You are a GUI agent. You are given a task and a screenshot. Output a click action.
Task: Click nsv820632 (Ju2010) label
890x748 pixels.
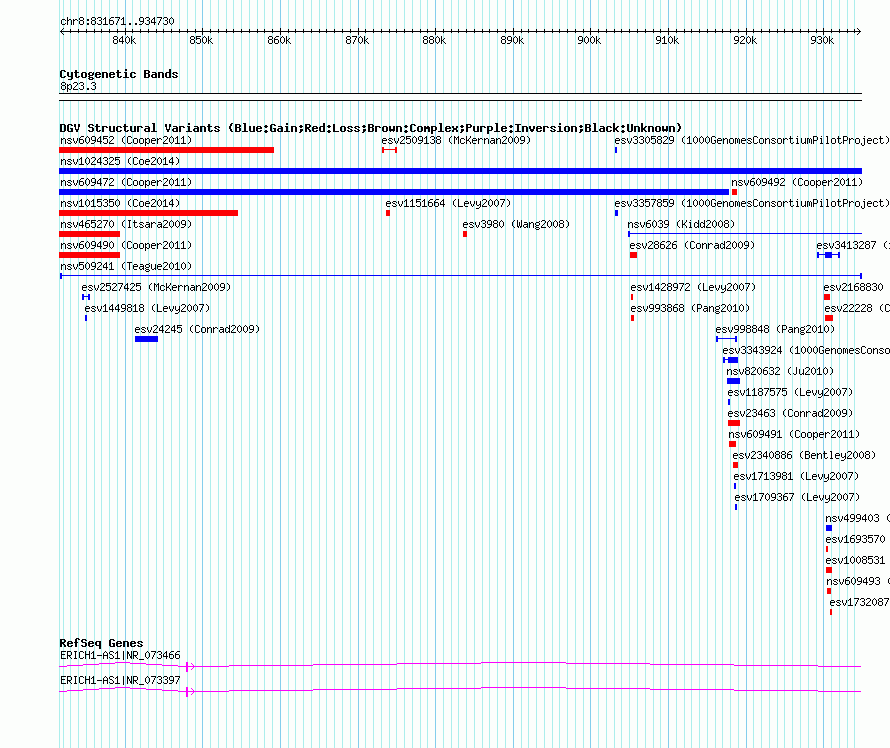tap(780, 371)
